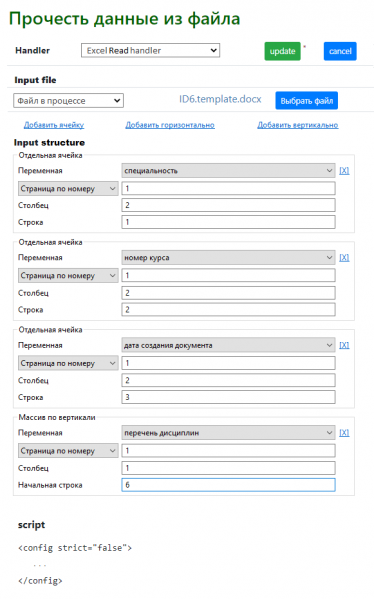
Task: Remove the номер курса cell with [X]
Action: tap(344, 258)
